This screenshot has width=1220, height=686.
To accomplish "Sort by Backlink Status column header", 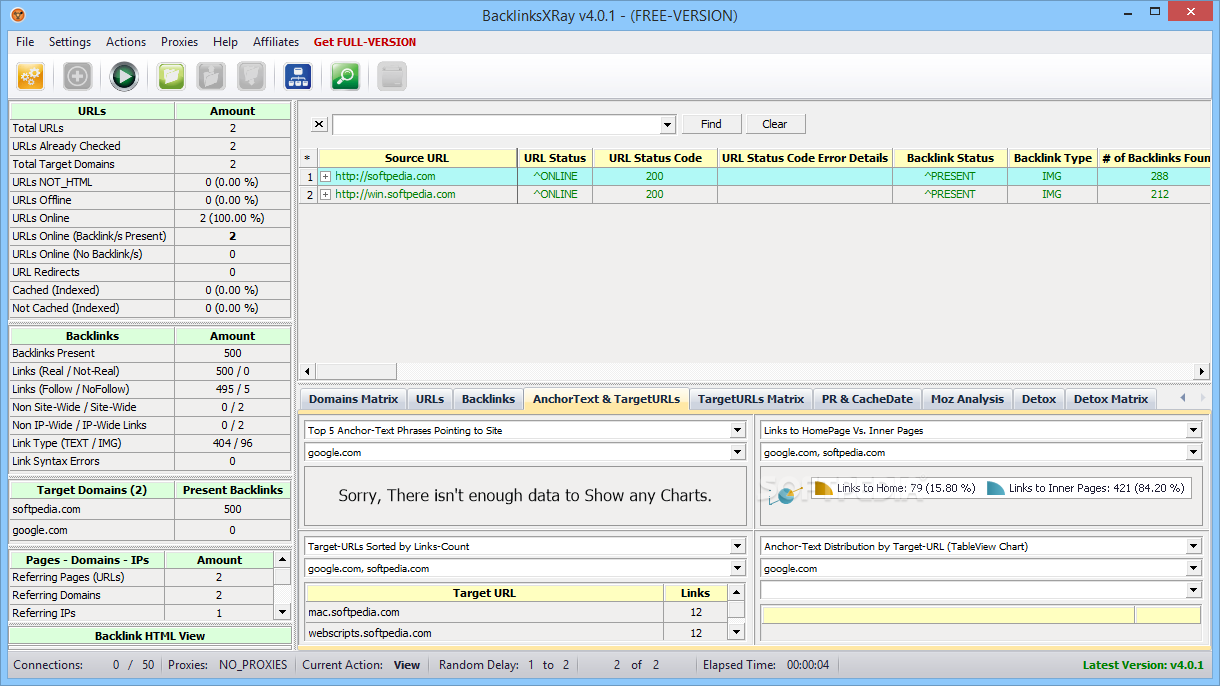I will [950, 158].
